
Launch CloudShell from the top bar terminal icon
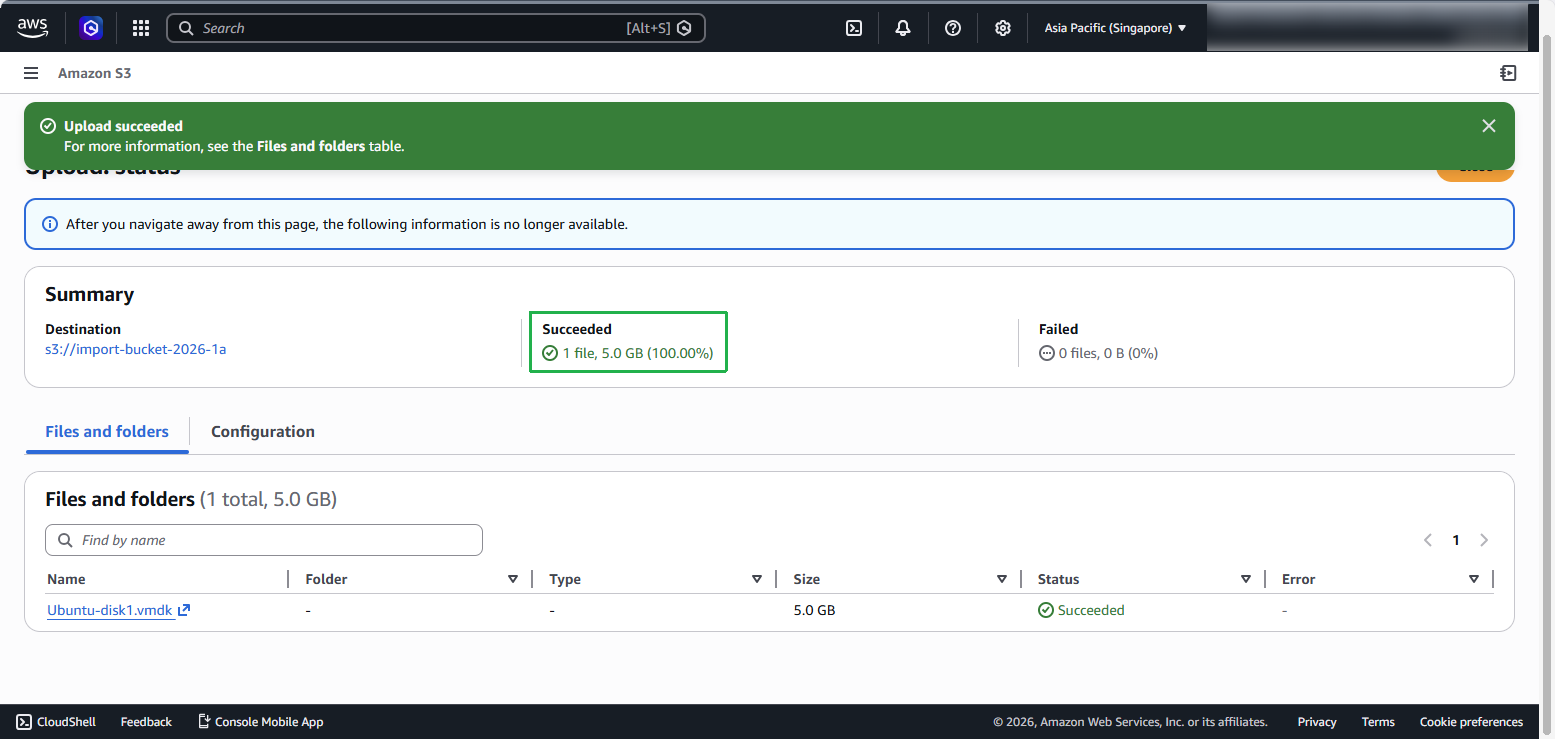point(854,28)
